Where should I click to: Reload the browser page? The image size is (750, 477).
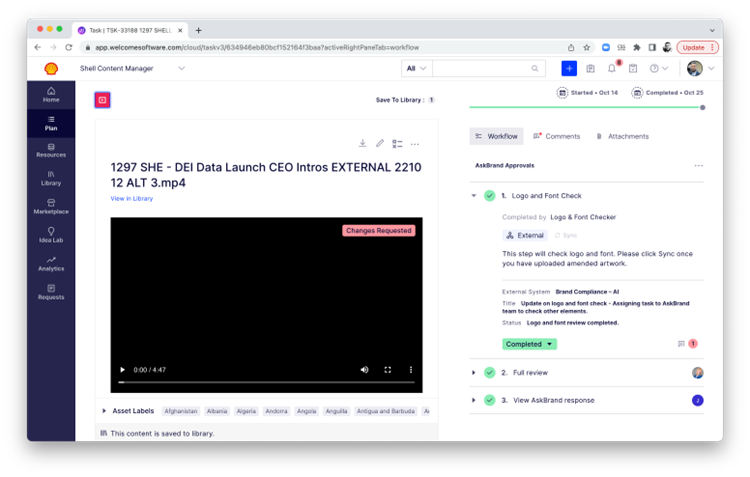coord(69,47)
